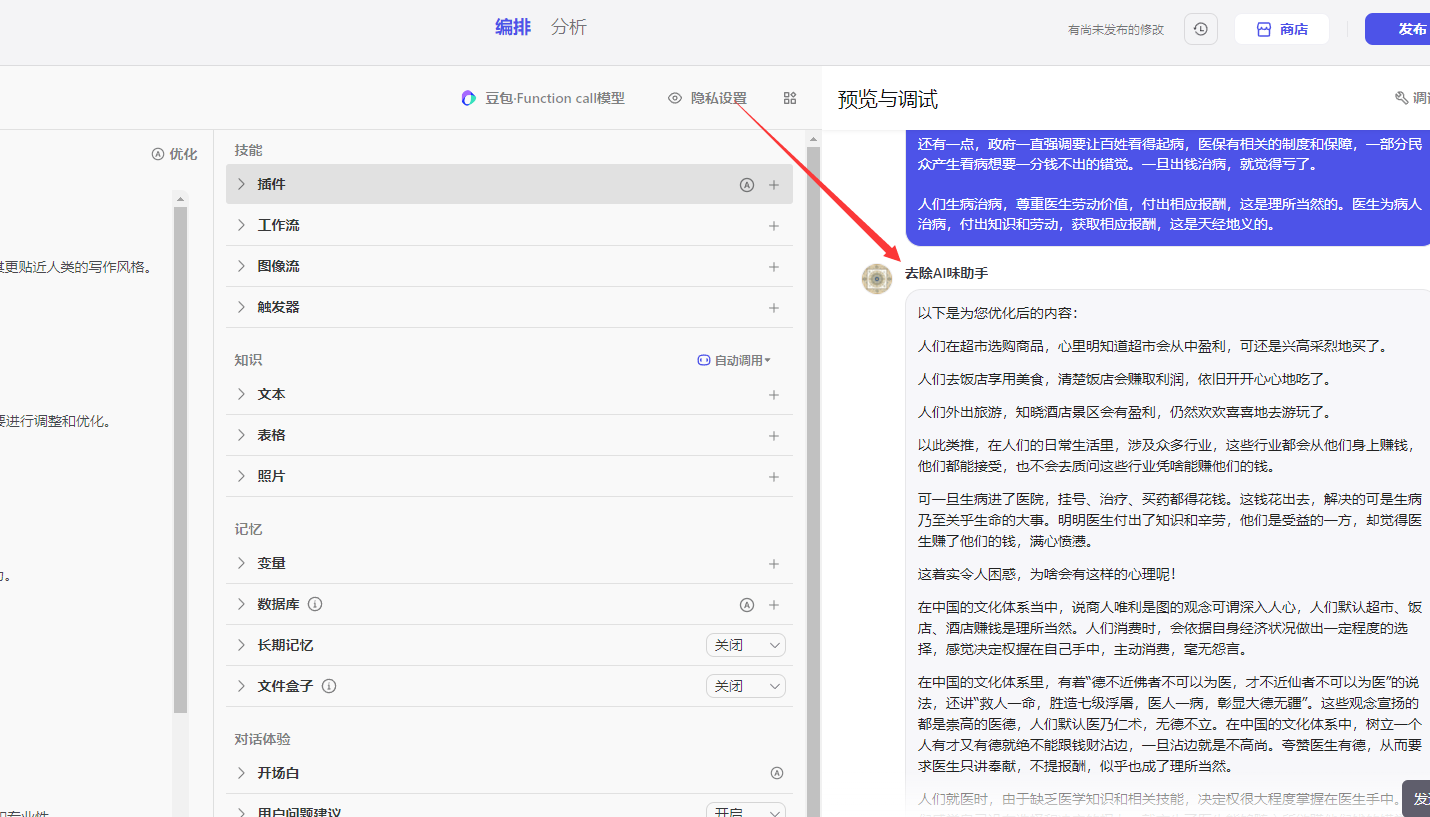Click the auto-add icon in 插件 row
Screen dimensions: 1430x817
coord(746,185)
